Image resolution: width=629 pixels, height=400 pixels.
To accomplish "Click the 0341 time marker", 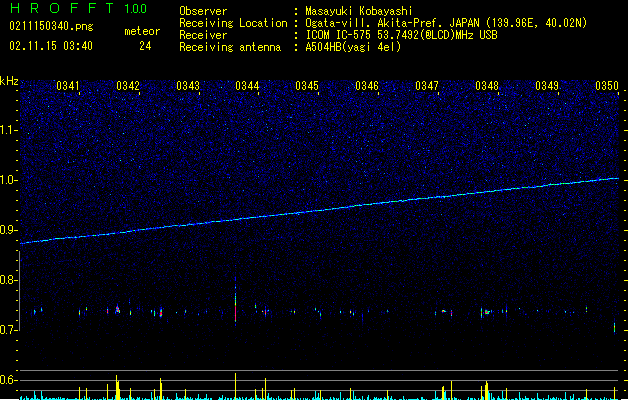I will (x=68, y=86).
